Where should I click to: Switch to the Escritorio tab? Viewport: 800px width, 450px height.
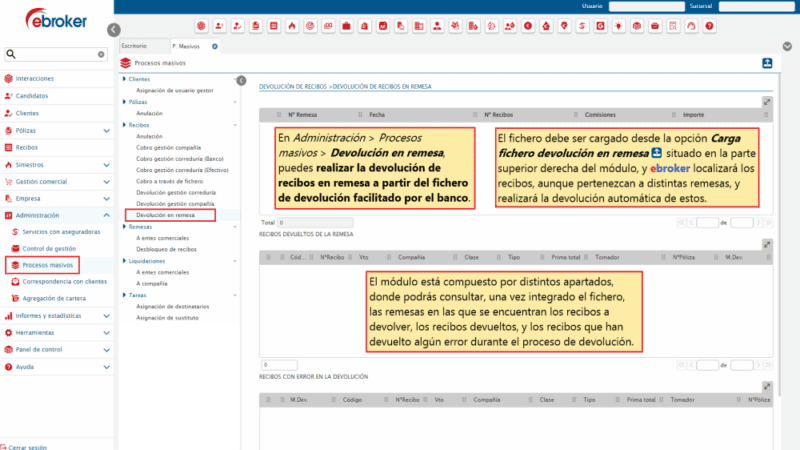point(134,46)
